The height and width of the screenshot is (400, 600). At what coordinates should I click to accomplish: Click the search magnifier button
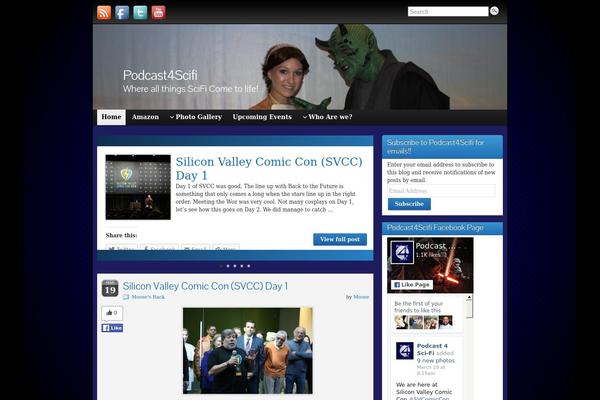tap(494, 11)
